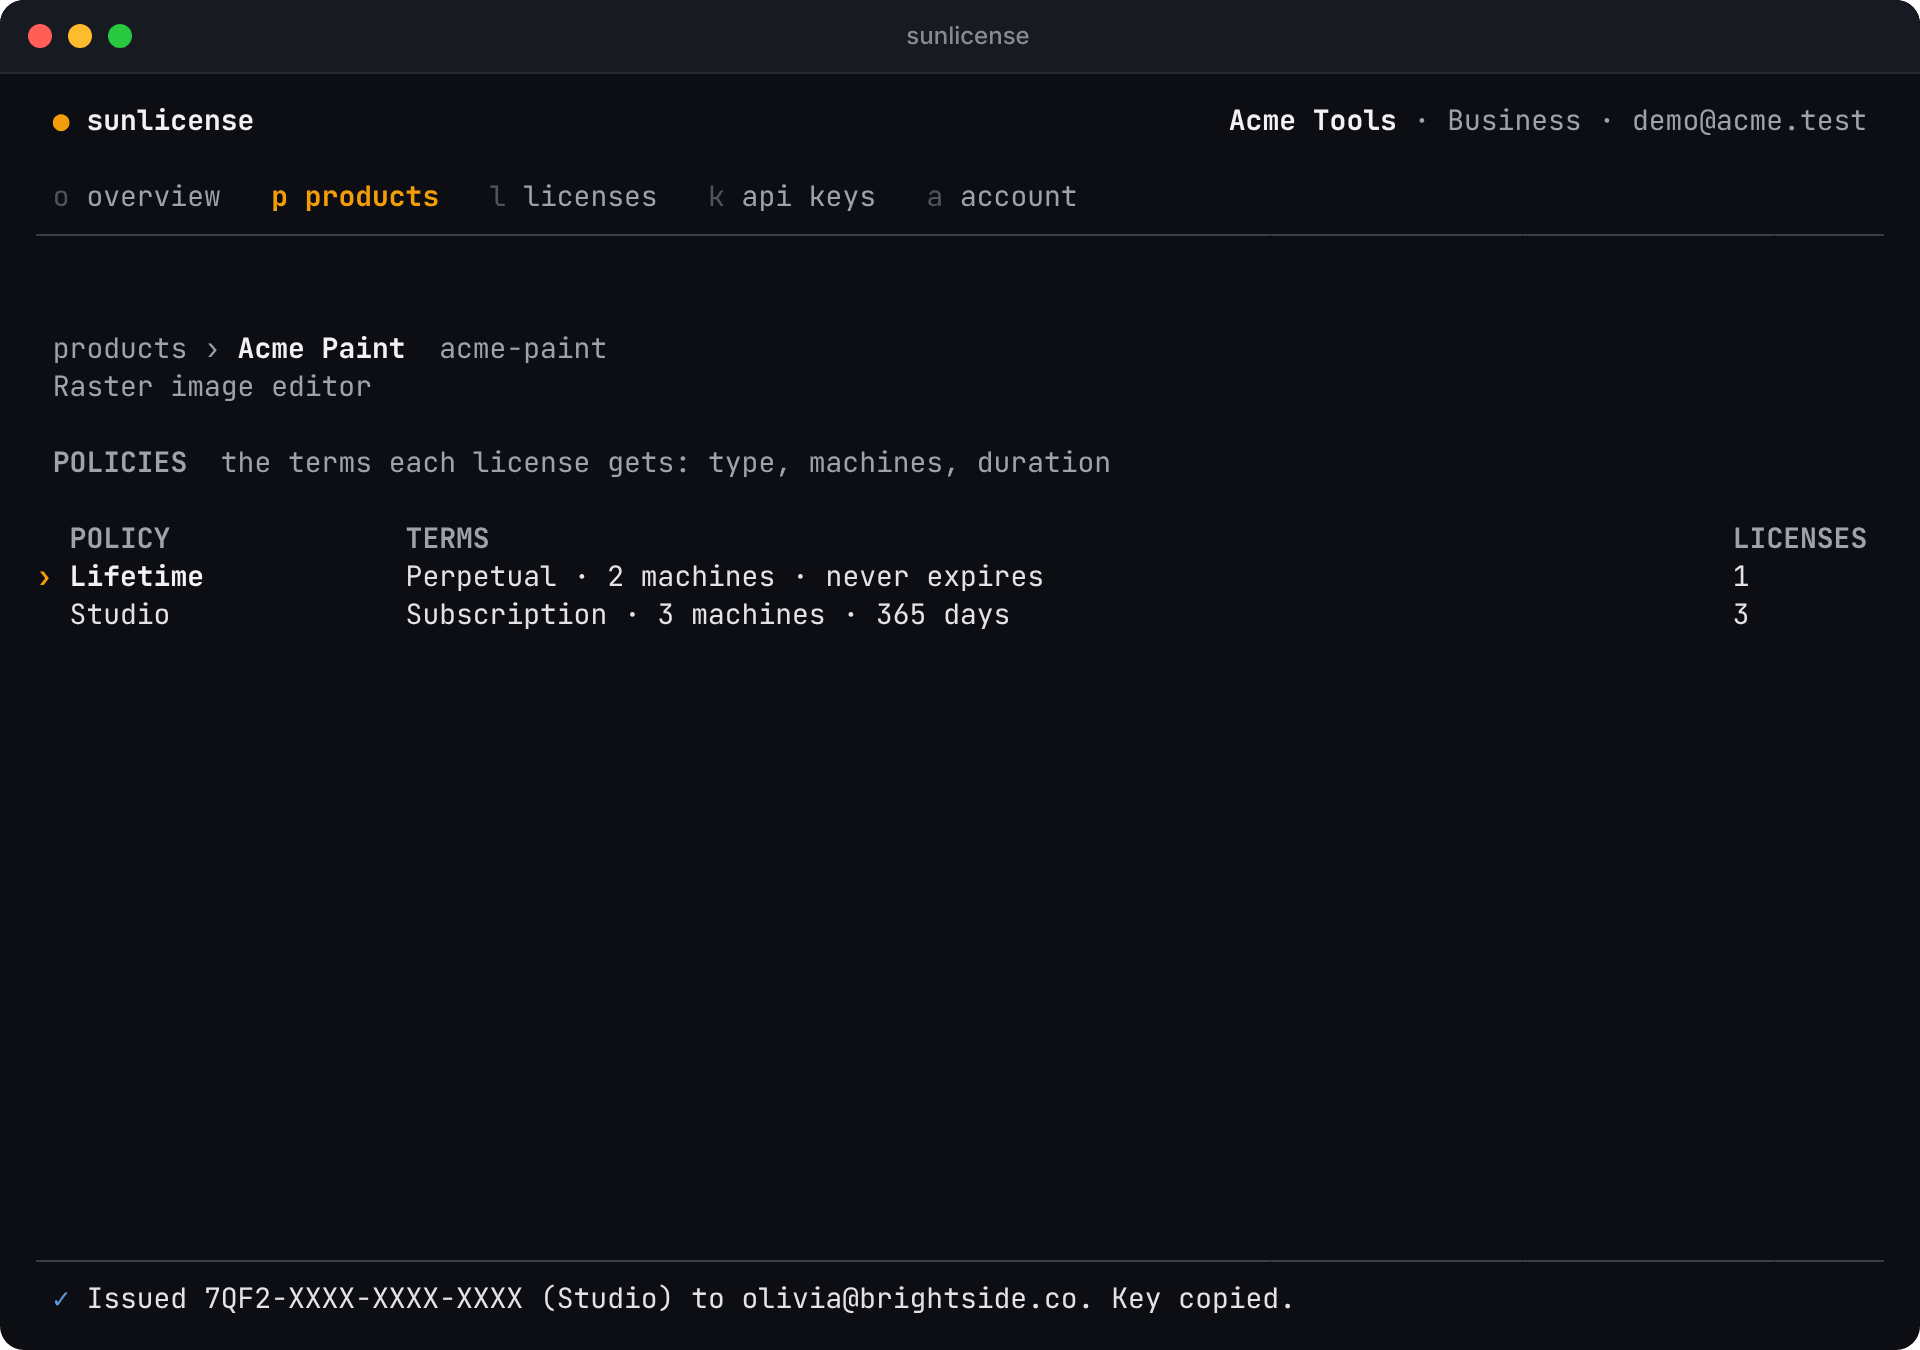Viewport: 1920px width, 1350px height.
Task: Click the blue checkmark status icon
Action: pos(61,1299)
